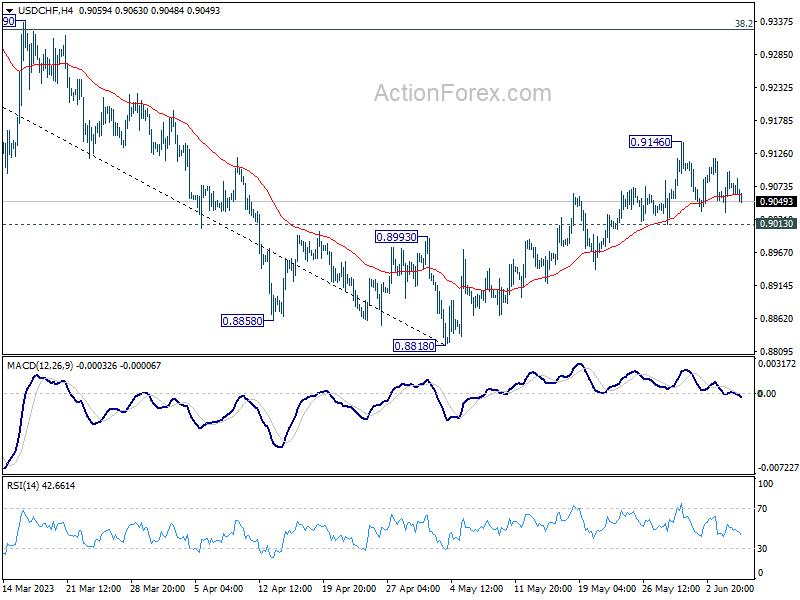The width and height of the screenshot is (800, 600).
Task: Click the 4 May 12:00 time label
Action: (477, 589)
